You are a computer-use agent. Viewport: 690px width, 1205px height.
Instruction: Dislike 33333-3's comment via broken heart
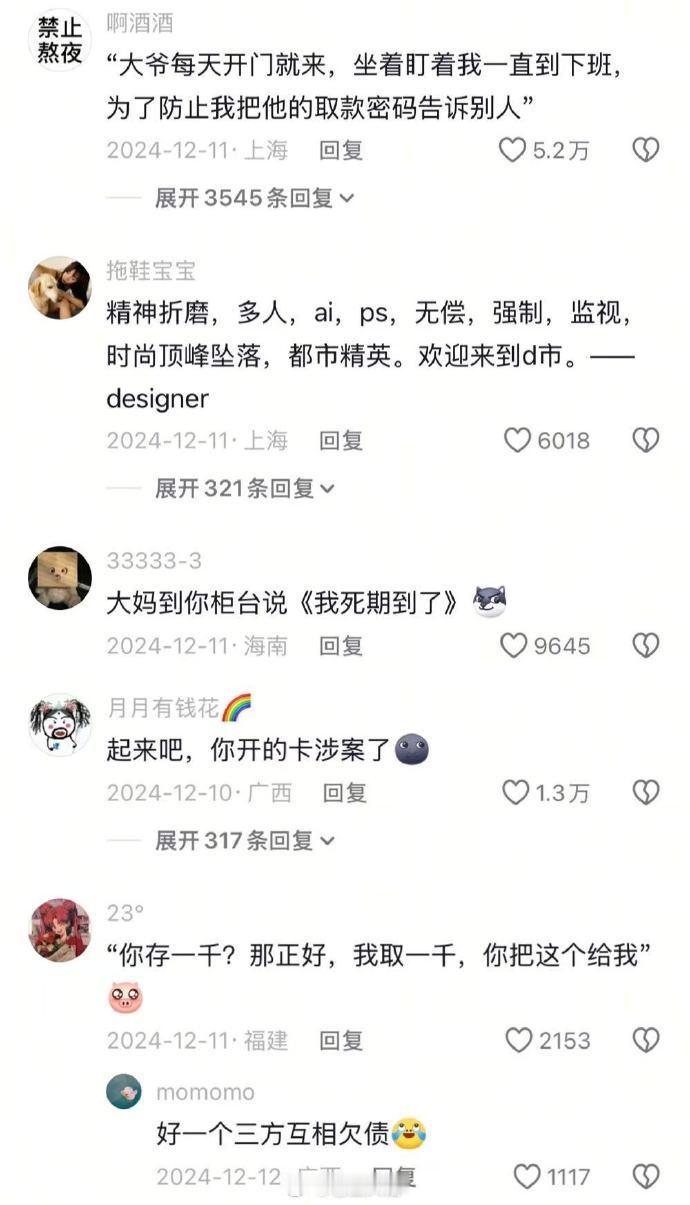click(646, 646)
